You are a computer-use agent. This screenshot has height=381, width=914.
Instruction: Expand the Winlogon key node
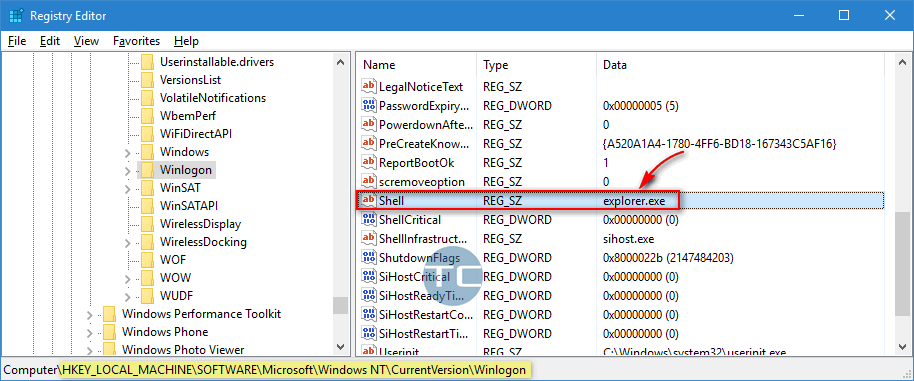coord(128,171)
